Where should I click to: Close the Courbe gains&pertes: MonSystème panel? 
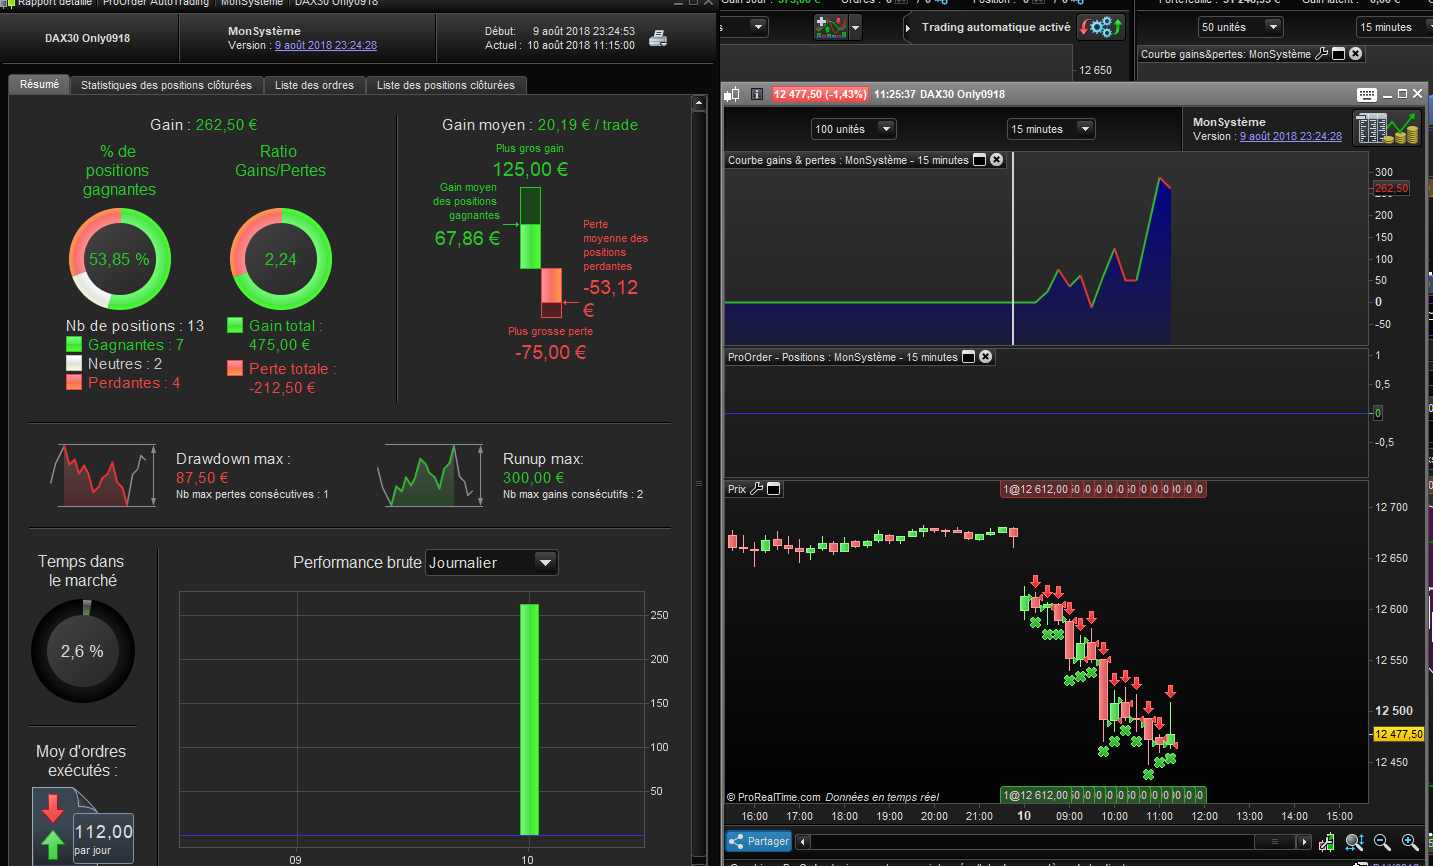[1356, 54]
